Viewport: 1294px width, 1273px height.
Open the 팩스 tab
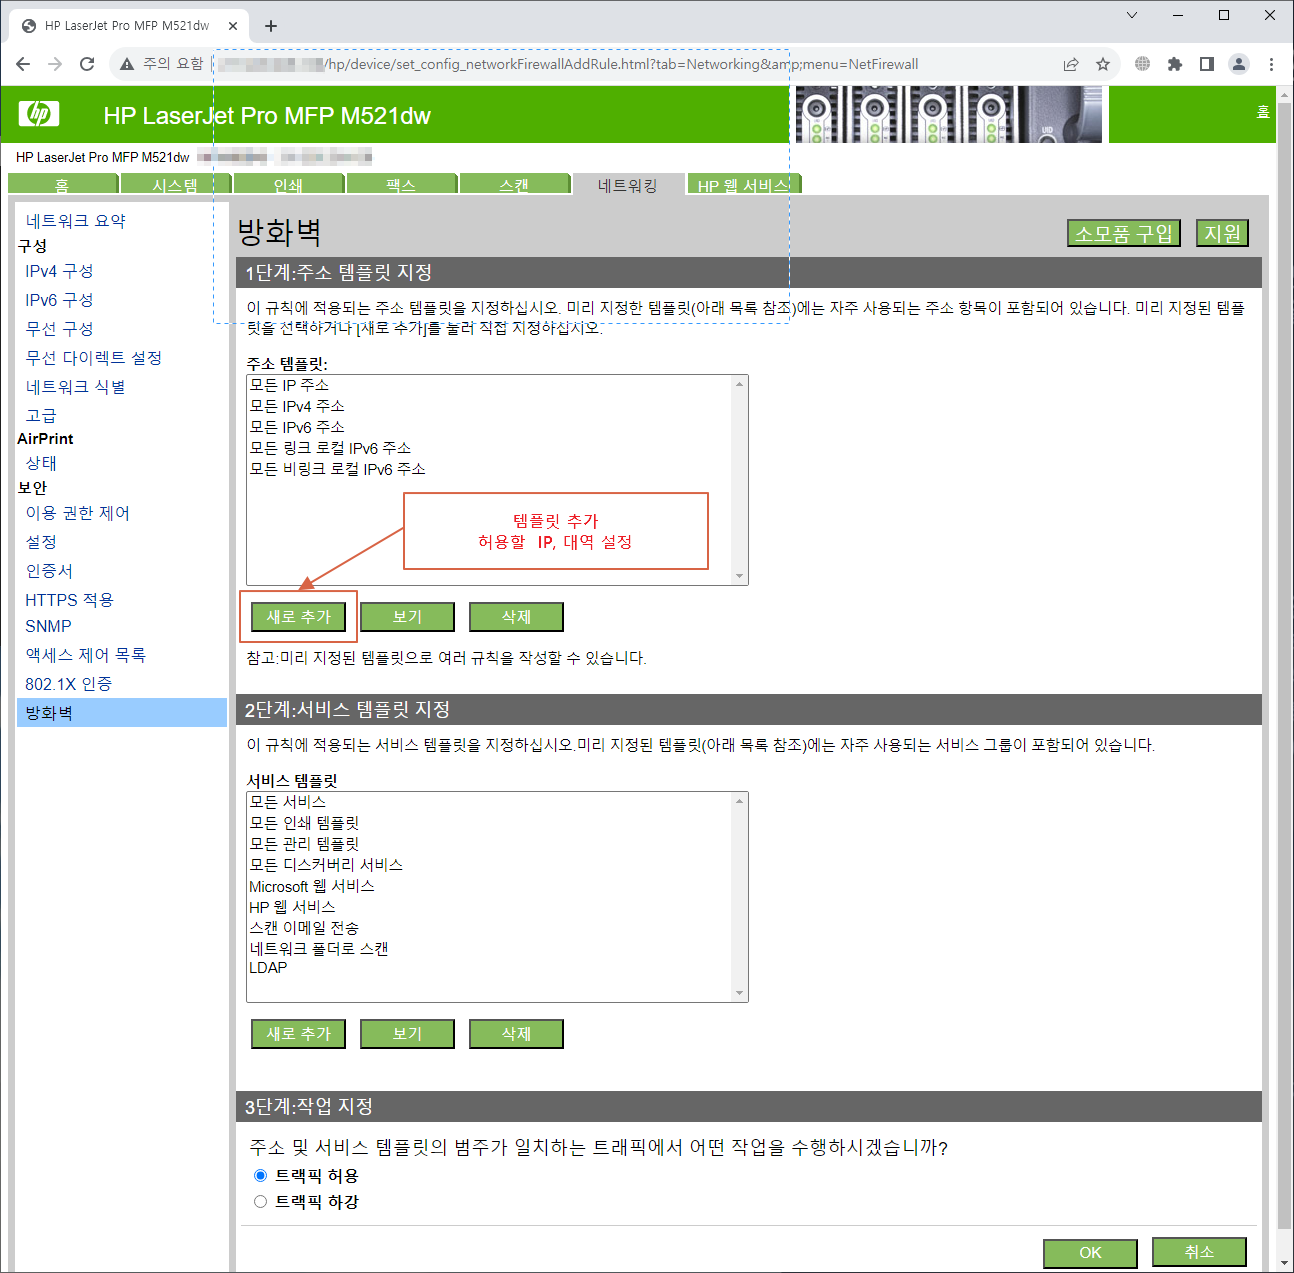tap(401, 184)
